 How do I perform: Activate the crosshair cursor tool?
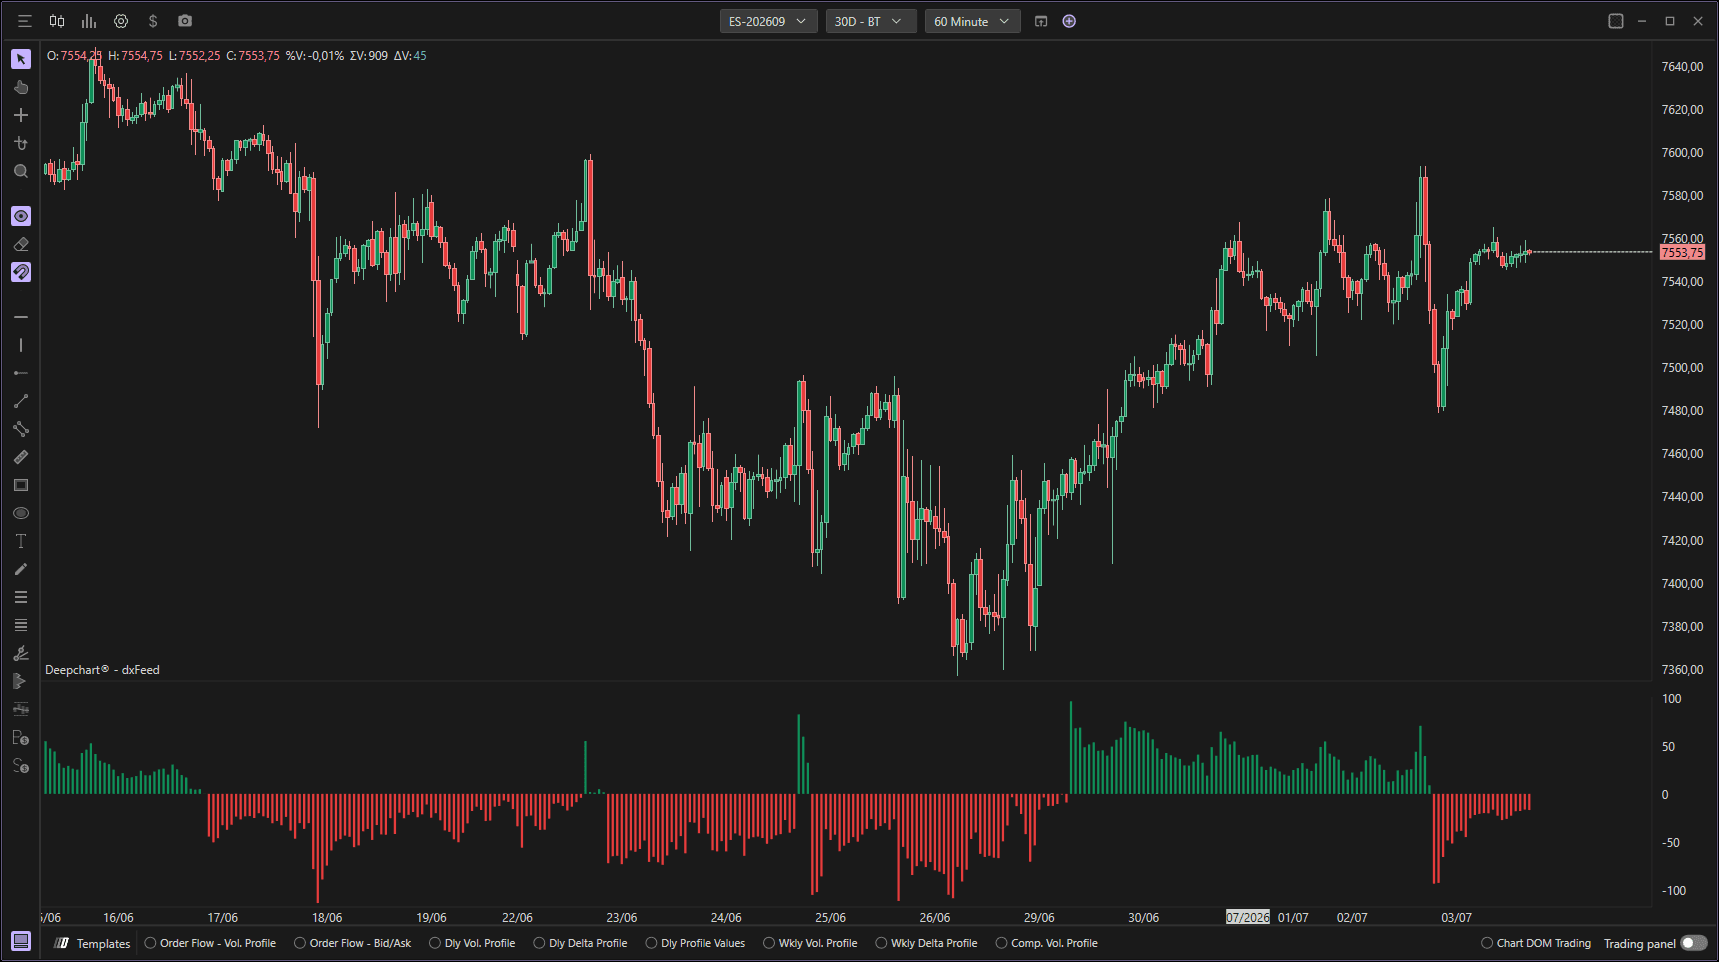(x=21, y=115)
